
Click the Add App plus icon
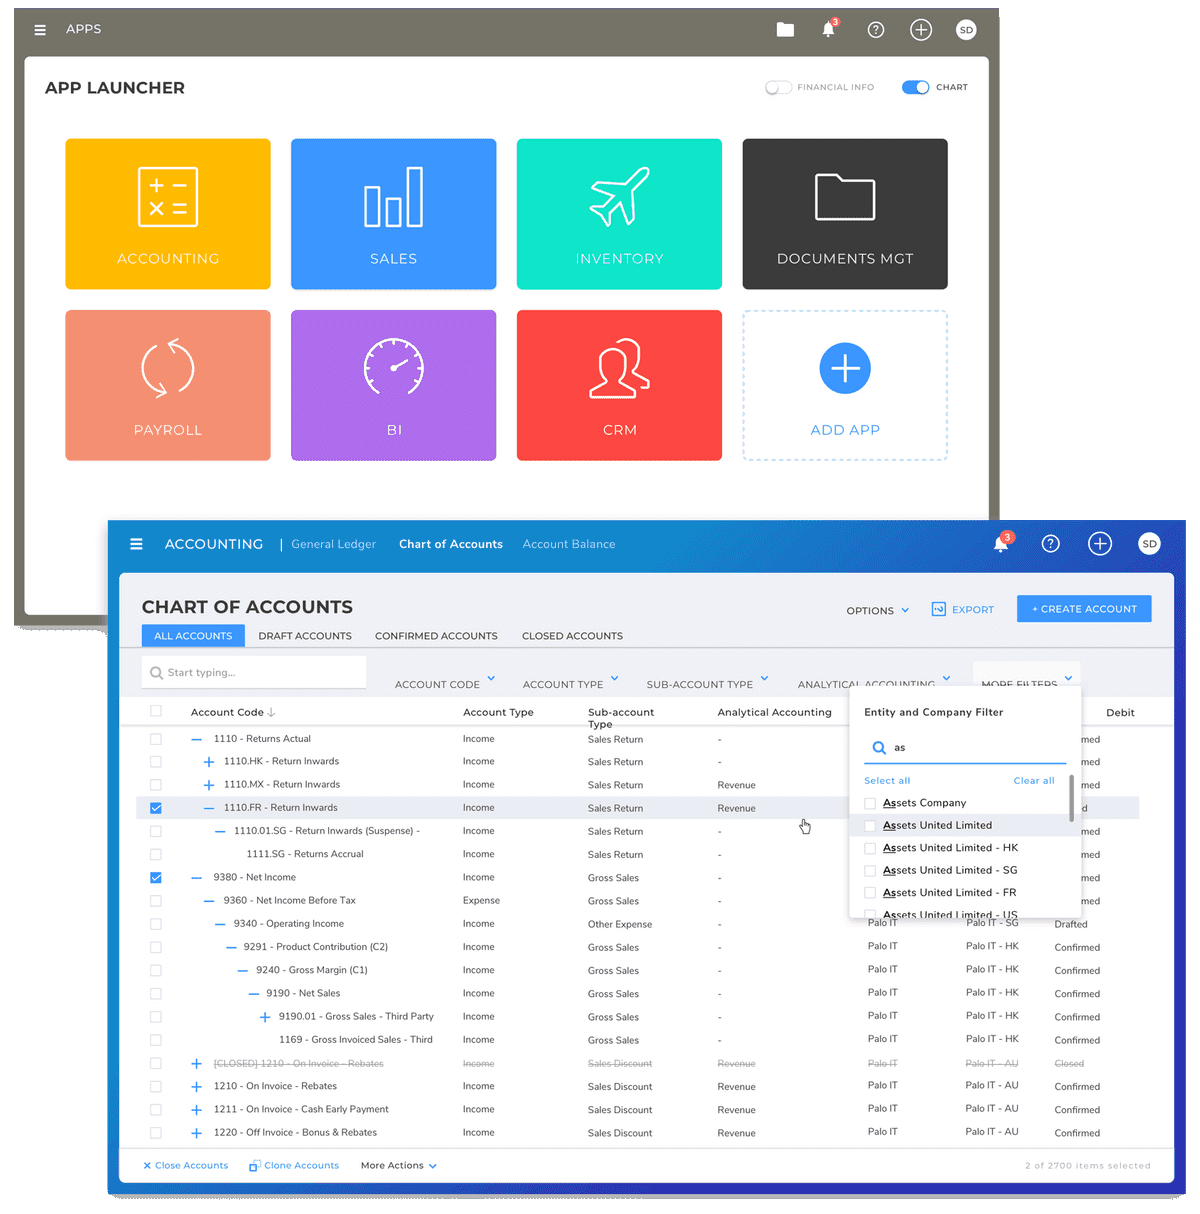pyautogui.click(x=845, y=369)
